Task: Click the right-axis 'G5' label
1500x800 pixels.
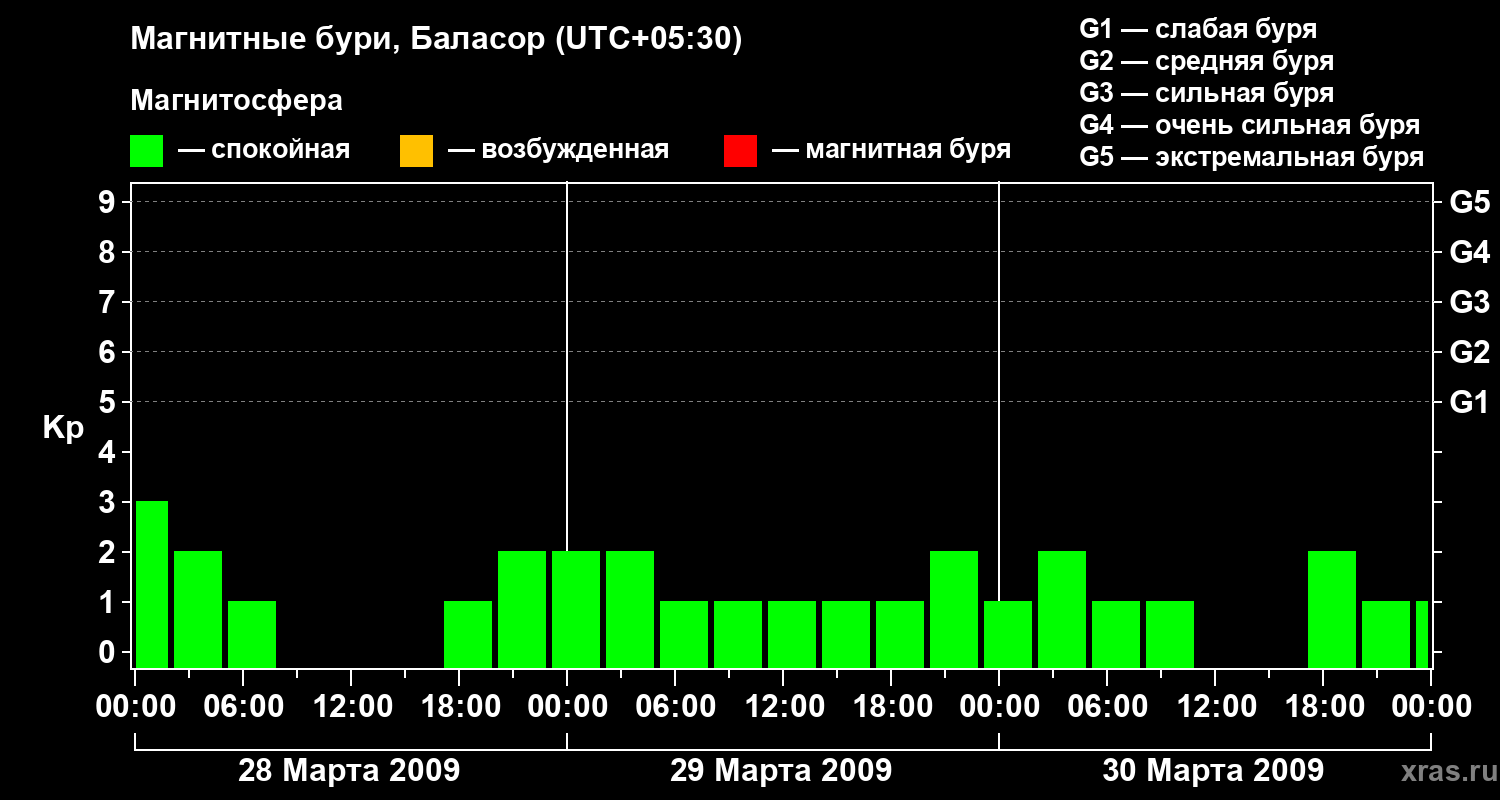Action: 1469,202
